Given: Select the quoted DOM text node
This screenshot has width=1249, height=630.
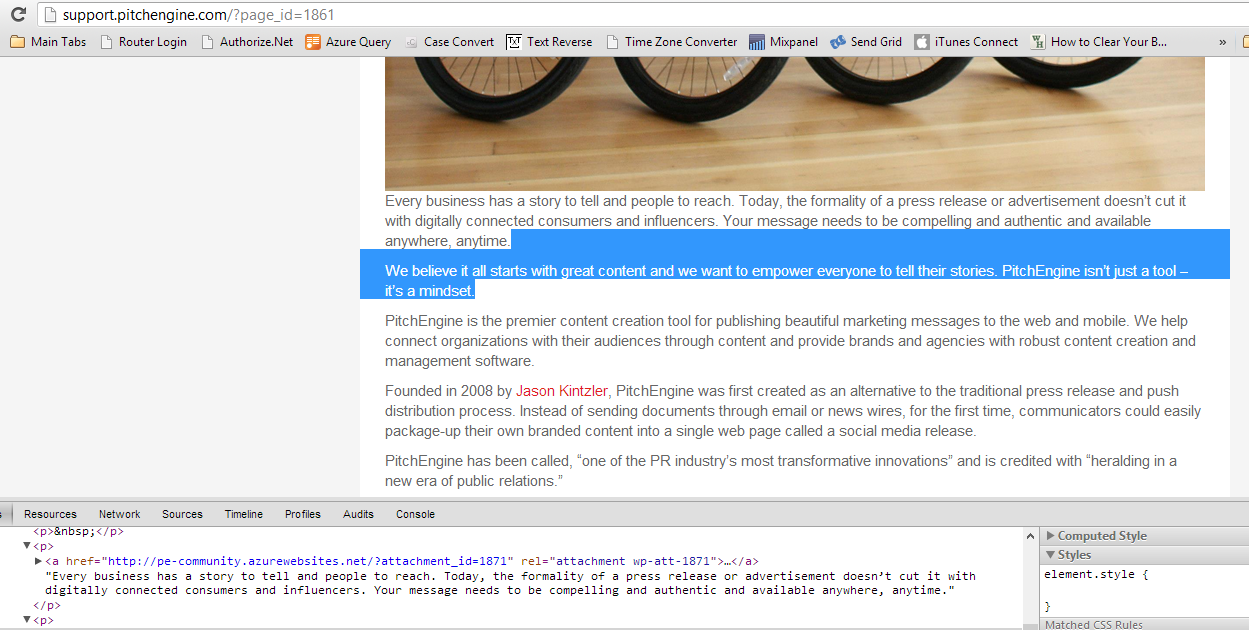Looking at the screenshot, I should click(x=510, y=583).
